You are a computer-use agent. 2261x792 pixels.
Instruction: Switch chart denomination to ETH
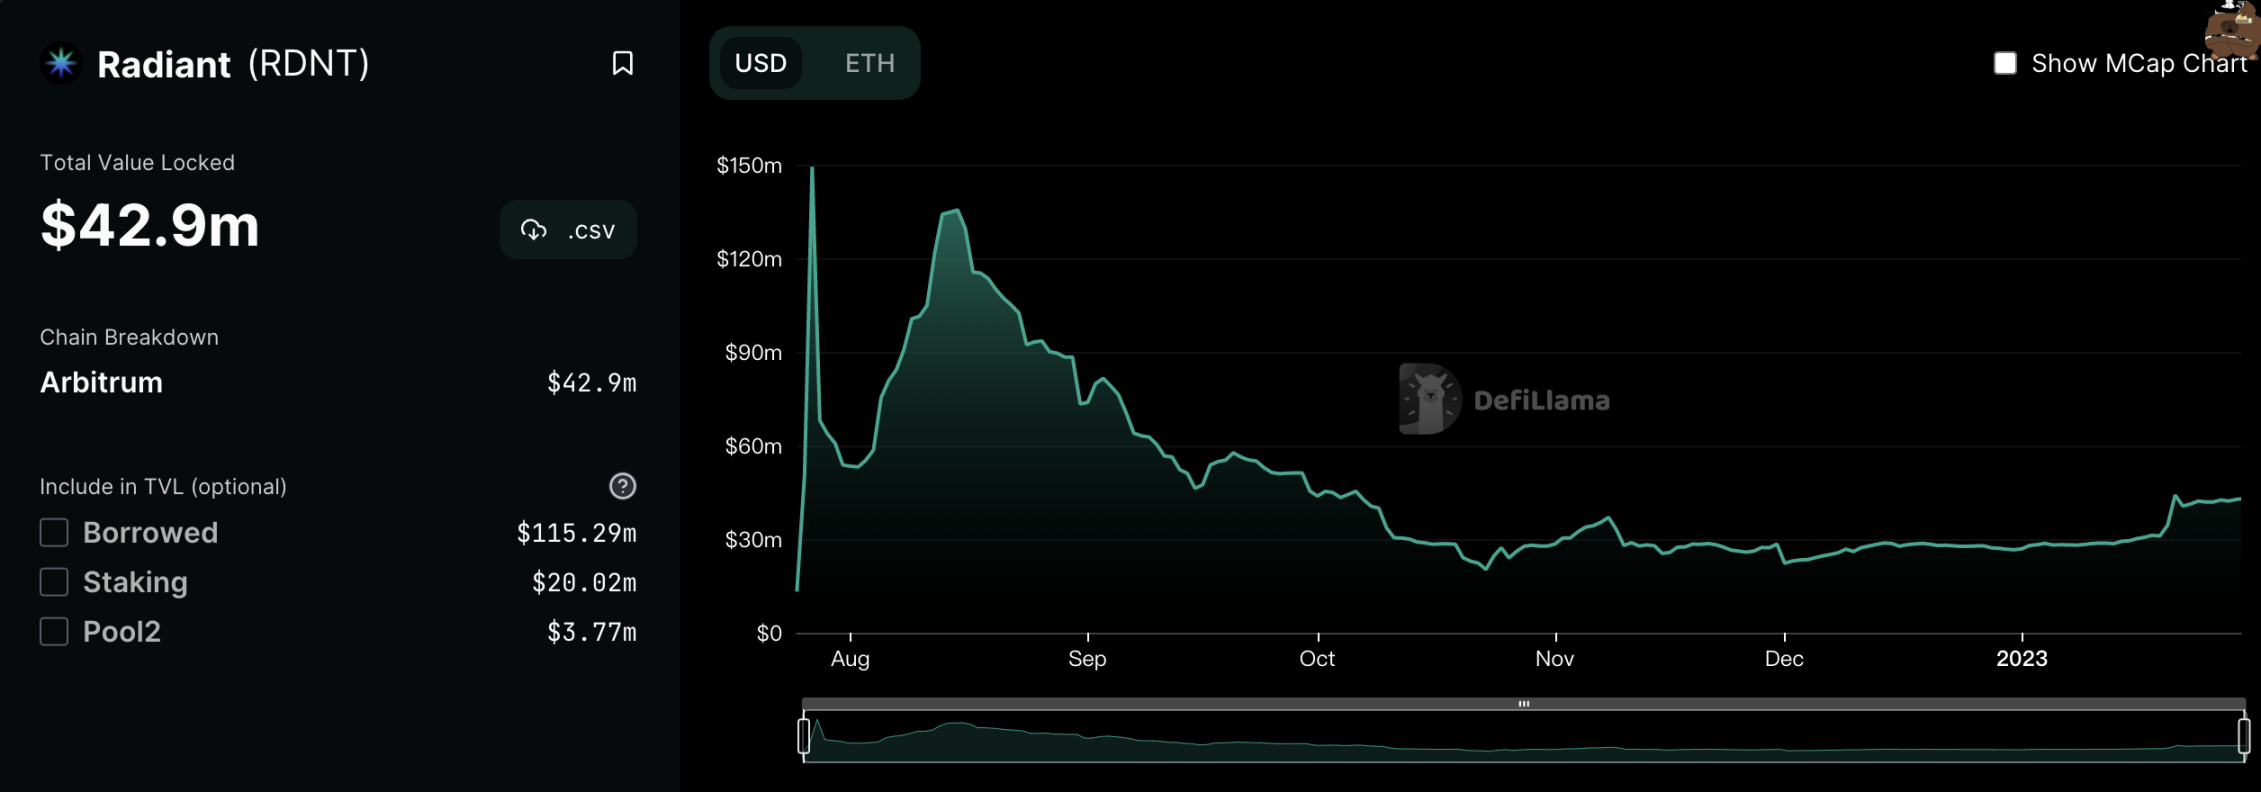870,63
